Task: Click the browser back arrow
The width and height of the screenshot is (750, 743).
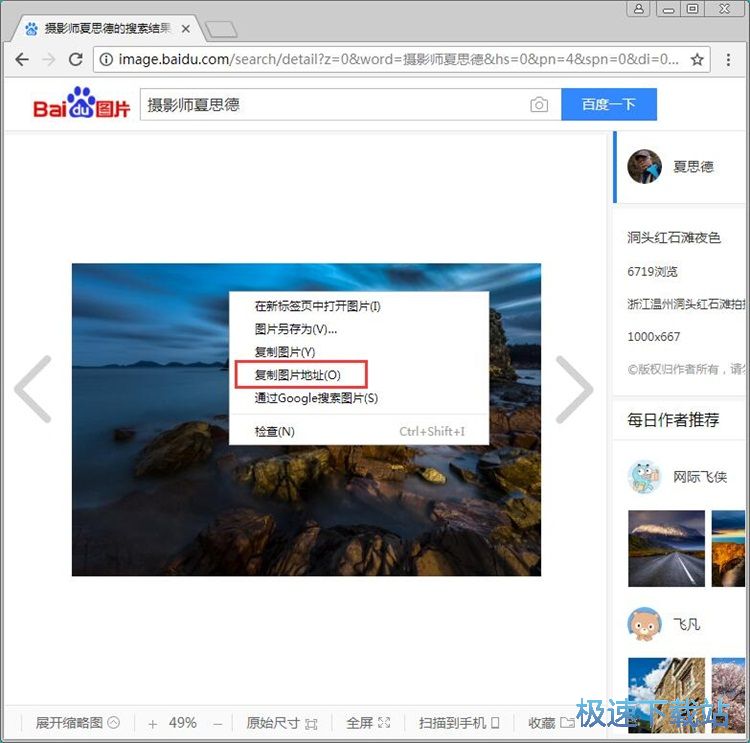Action: pyautogui.click(x=22, y=59)
